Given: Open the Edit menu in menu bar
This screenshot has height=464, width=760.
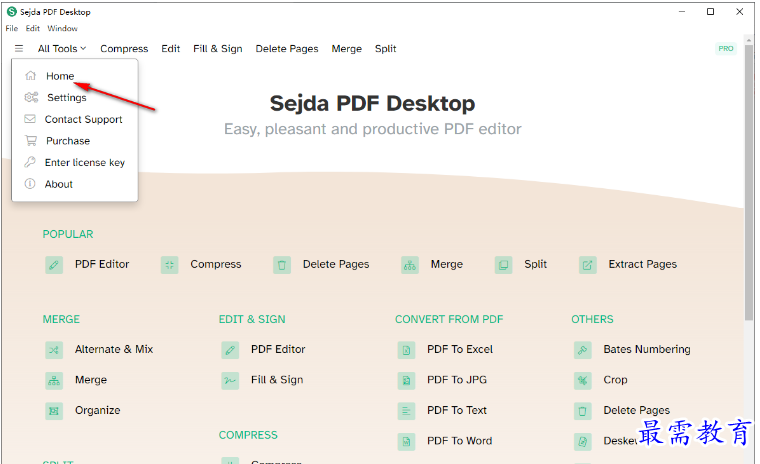Looking at the screenshot, I should coord(32,28).
